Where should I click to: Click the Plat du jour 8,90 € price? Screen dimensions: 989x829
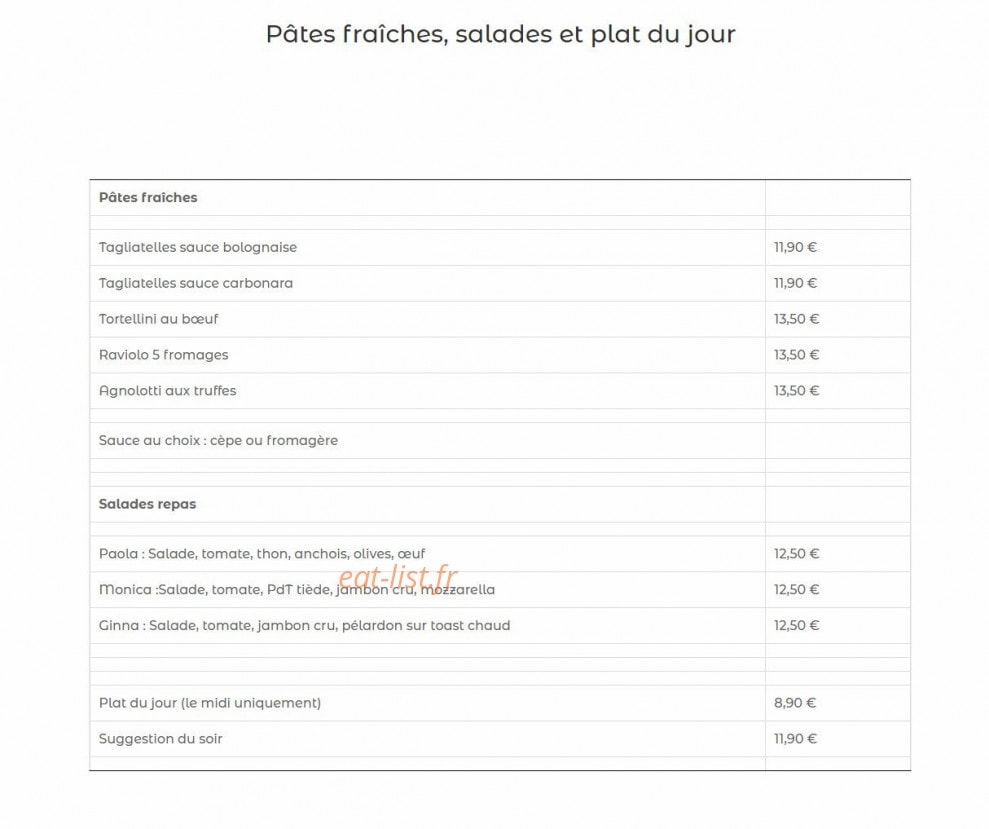click(x=795, y=703)
